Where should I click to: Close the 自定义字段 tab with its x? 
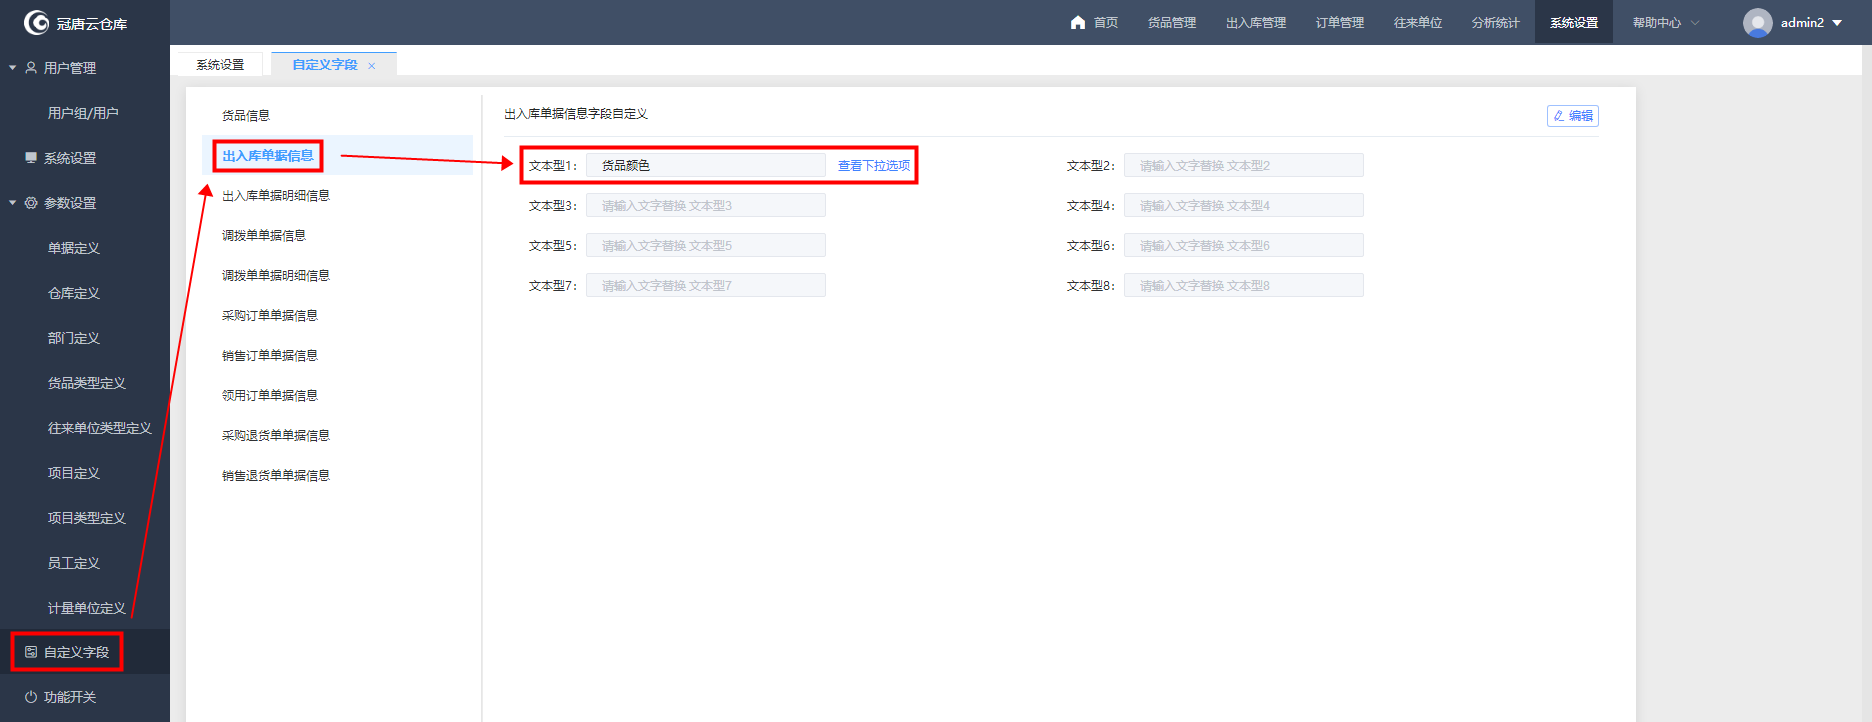[372, 66]
